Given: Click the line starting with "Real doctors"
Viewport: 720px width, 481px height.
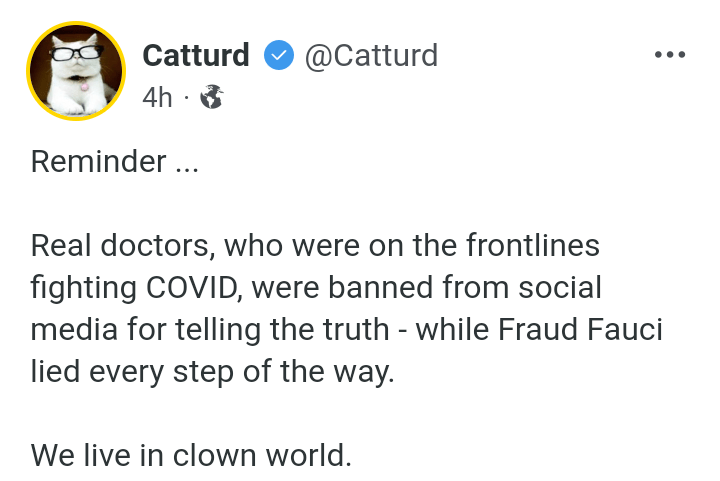Looking at the screenshot, I should click(x=315, y=246).
